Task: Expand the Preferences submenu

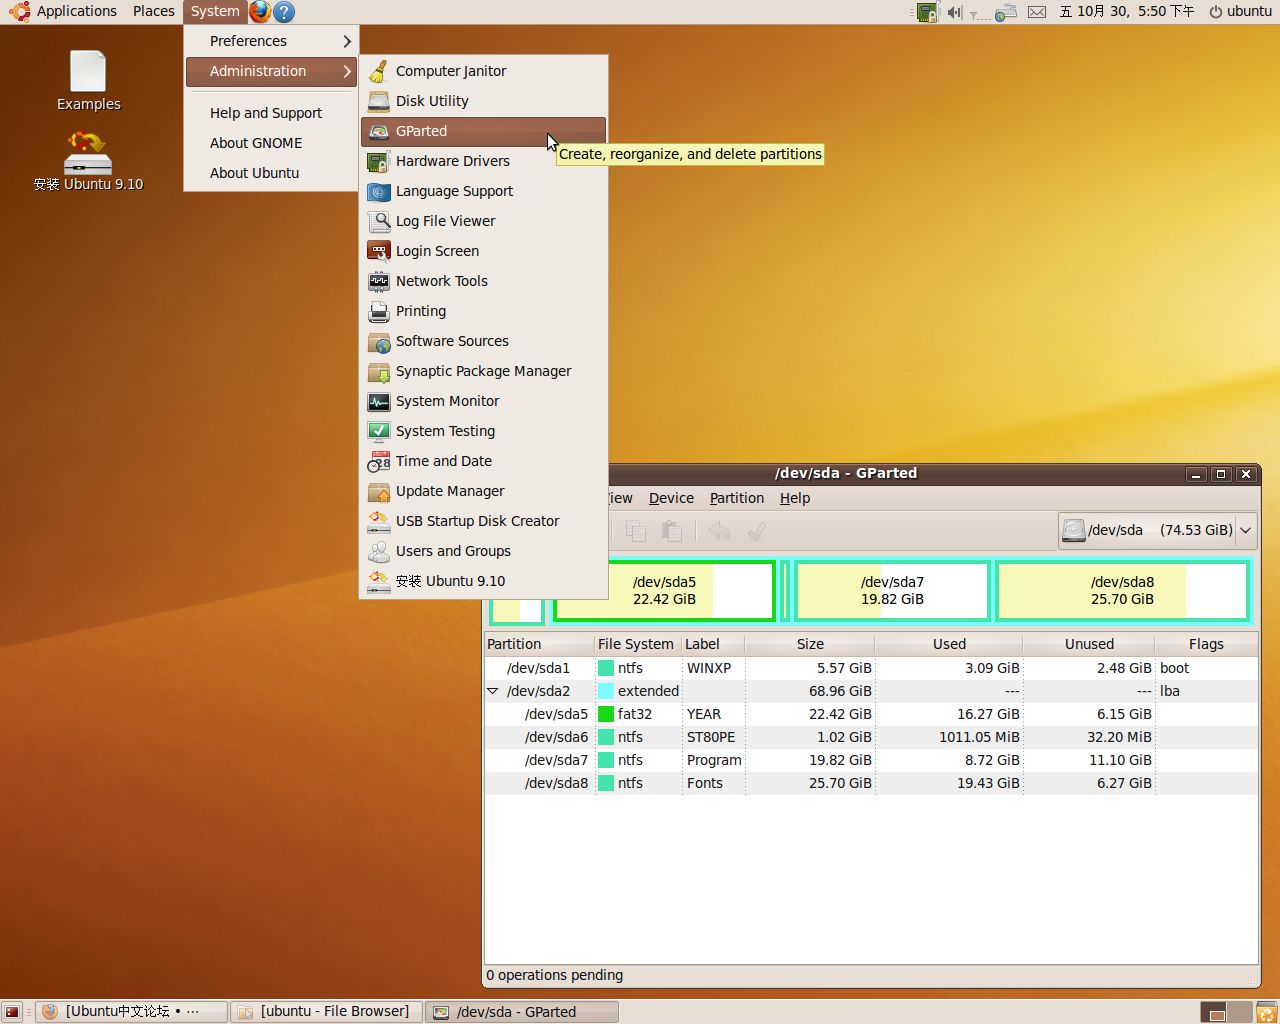Action: [271, 41]
